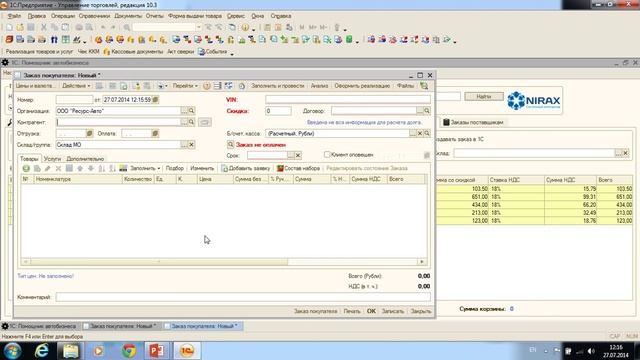Click the Номенклатура column header
Image resolution: width=640 pixels, height=360 pixels.
tap(78, 179)
